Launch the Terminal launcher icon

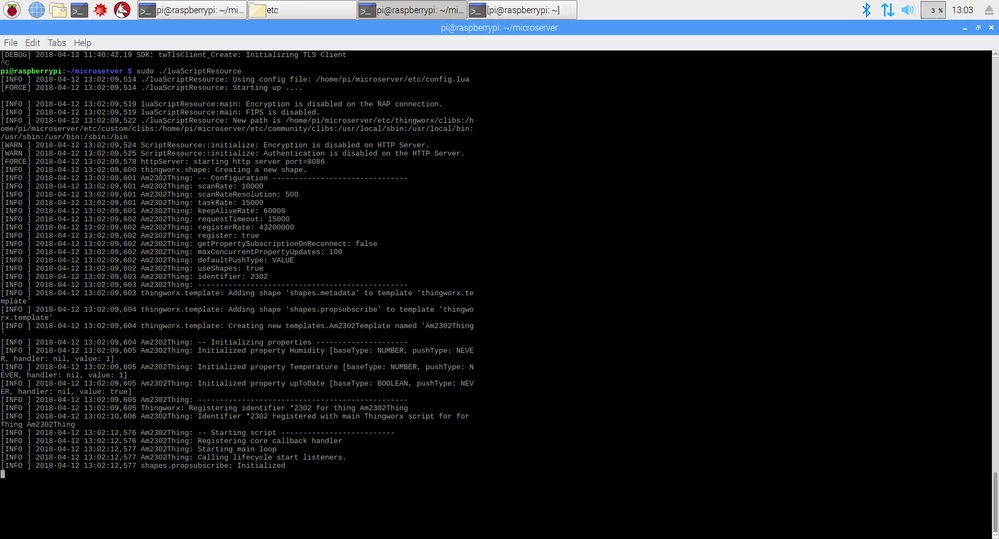[79, 10]
